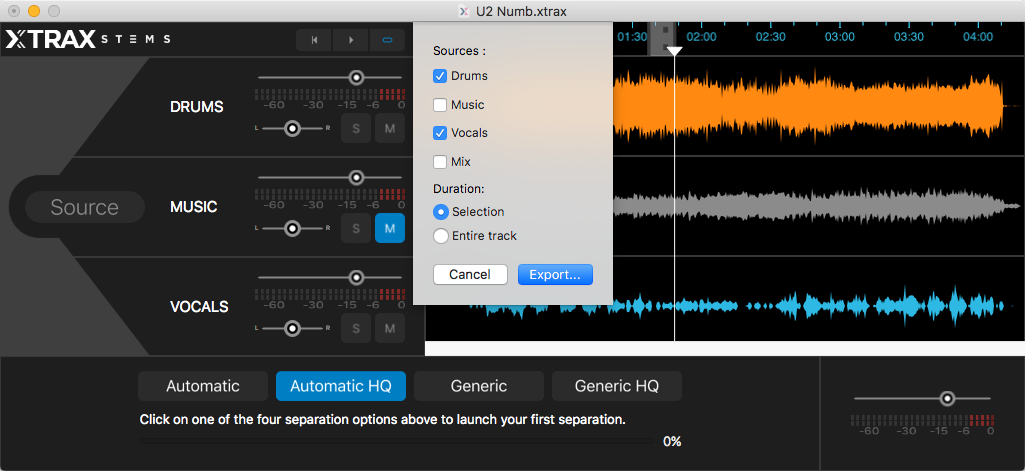Screen dimensions: 1025x471
Task: Check the Music source checkbox
Action: (x=440, y=105)
